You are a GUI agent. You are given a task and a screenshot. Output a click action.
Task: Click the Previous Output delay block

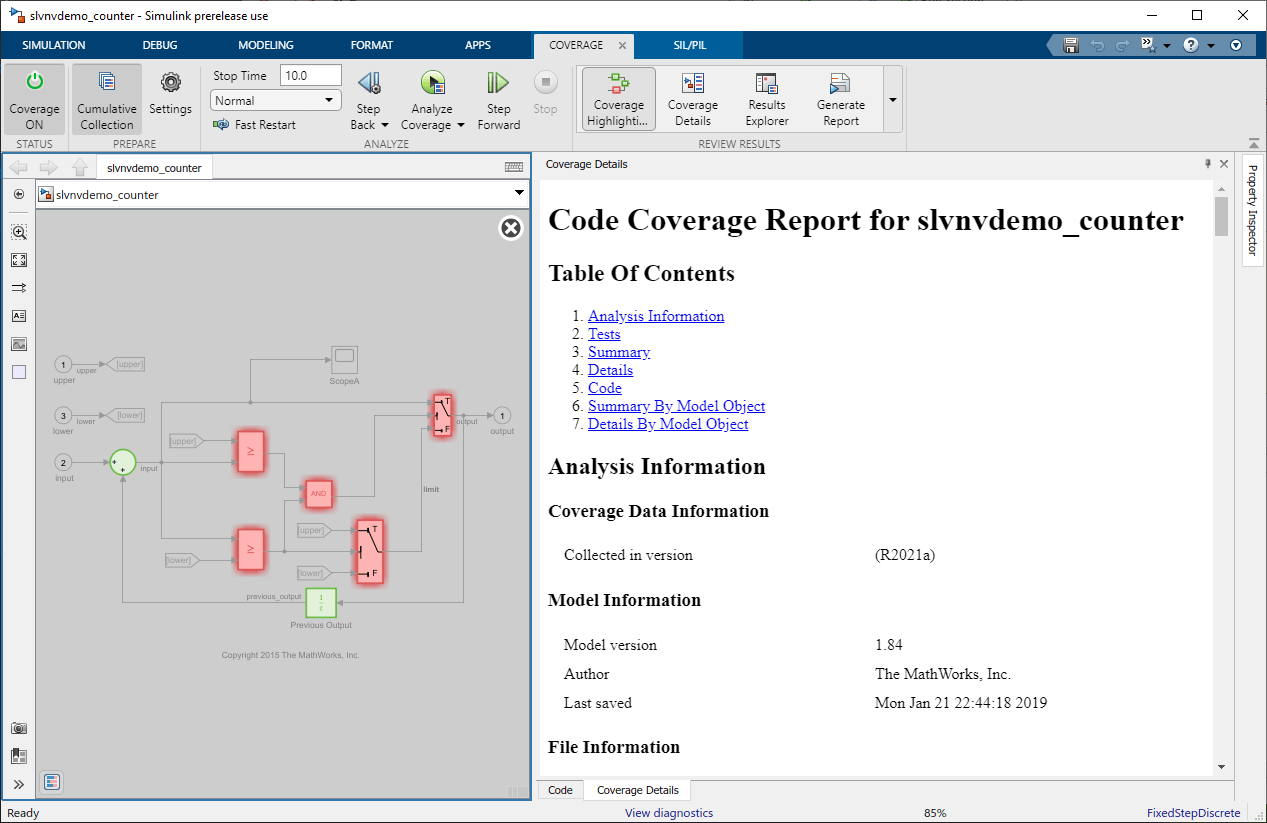(321, 603)
